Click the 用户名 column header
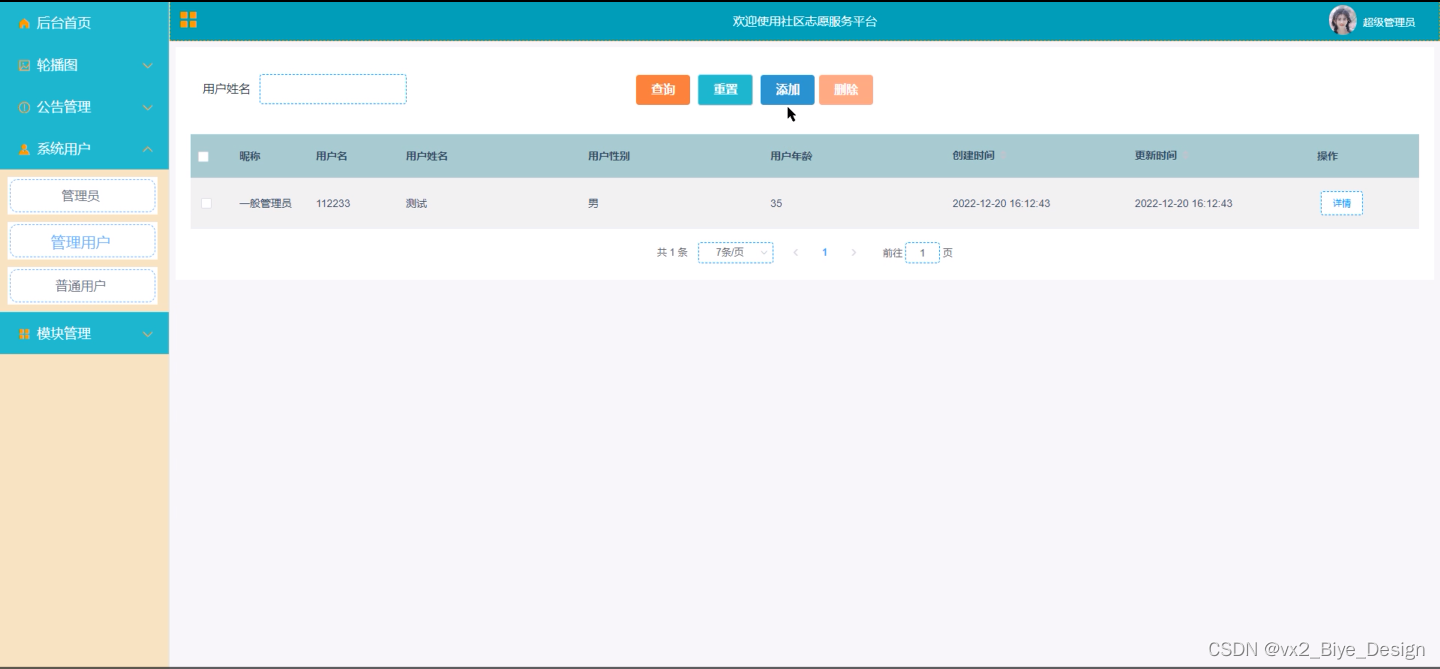Screen dimensions: 1440x669 [x=332, y=156]
